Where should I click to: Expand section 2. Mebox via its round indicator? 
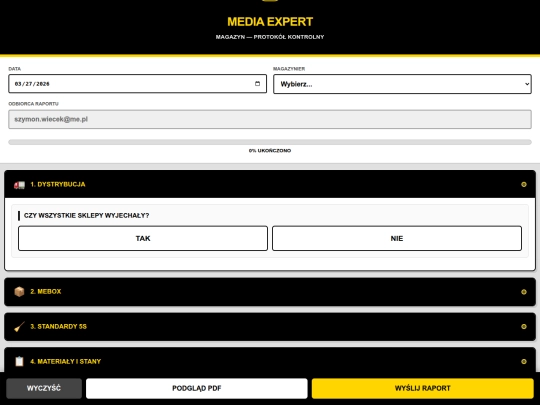(524, 292)
